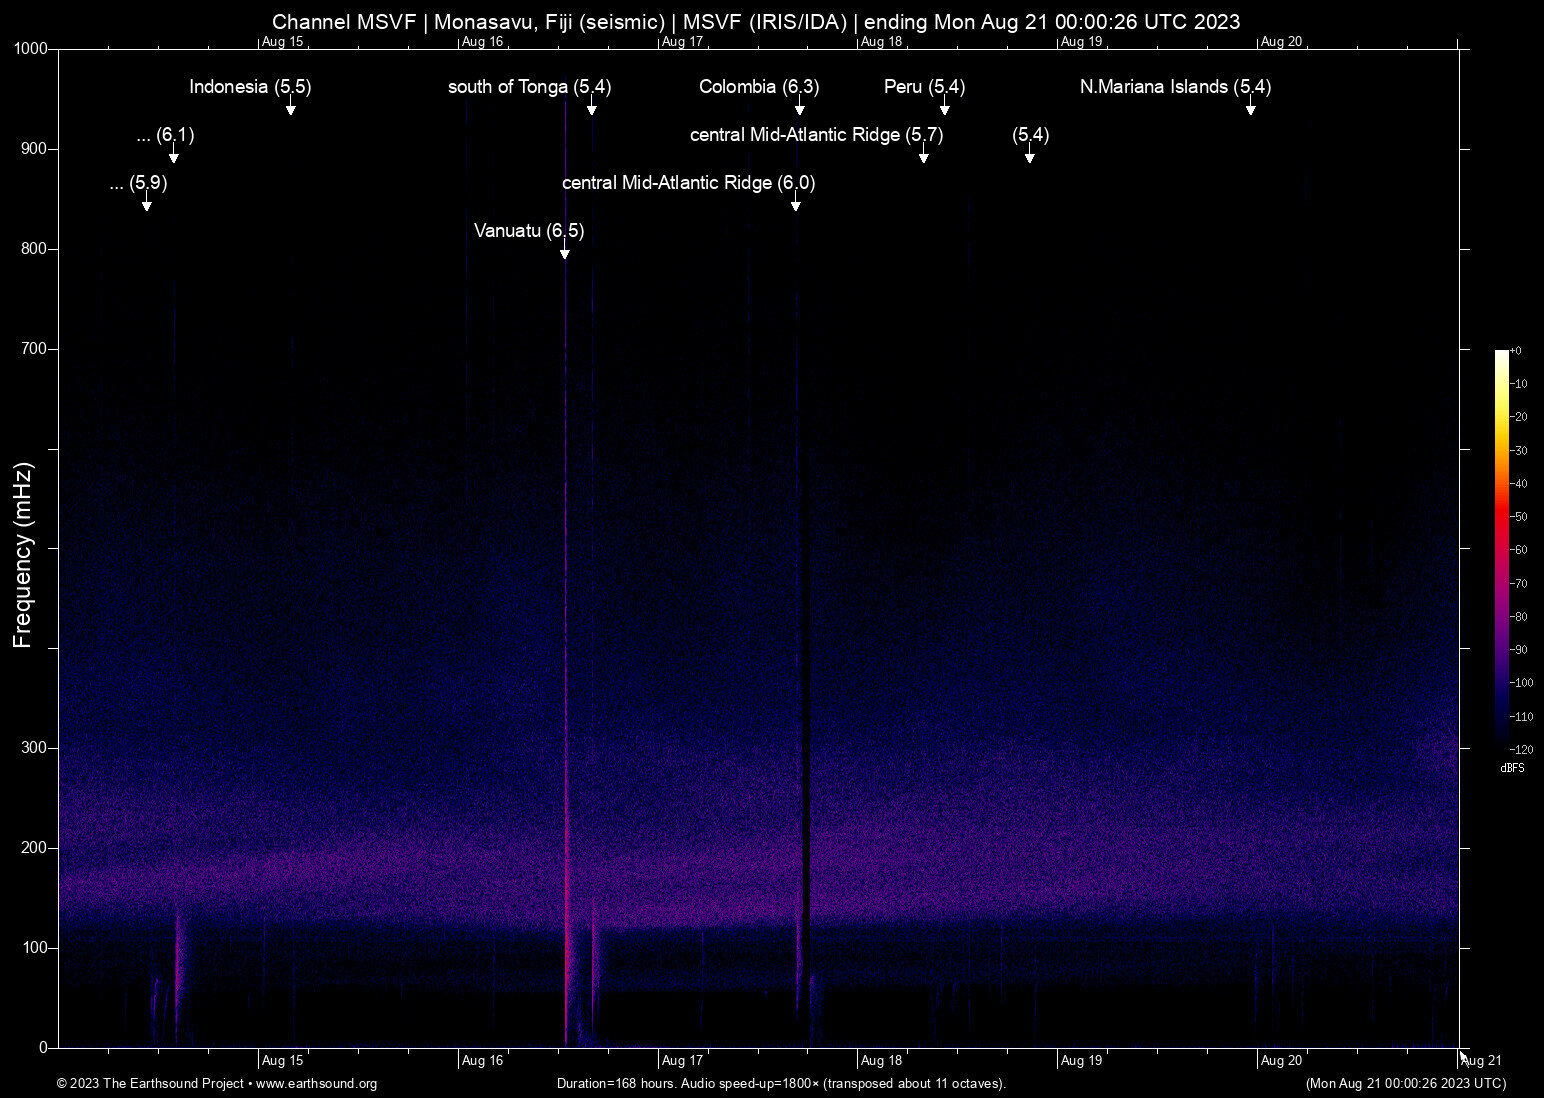Click the 300 frequency axis value
This screenshot has height=1098, width=1544.
point(35,748)
